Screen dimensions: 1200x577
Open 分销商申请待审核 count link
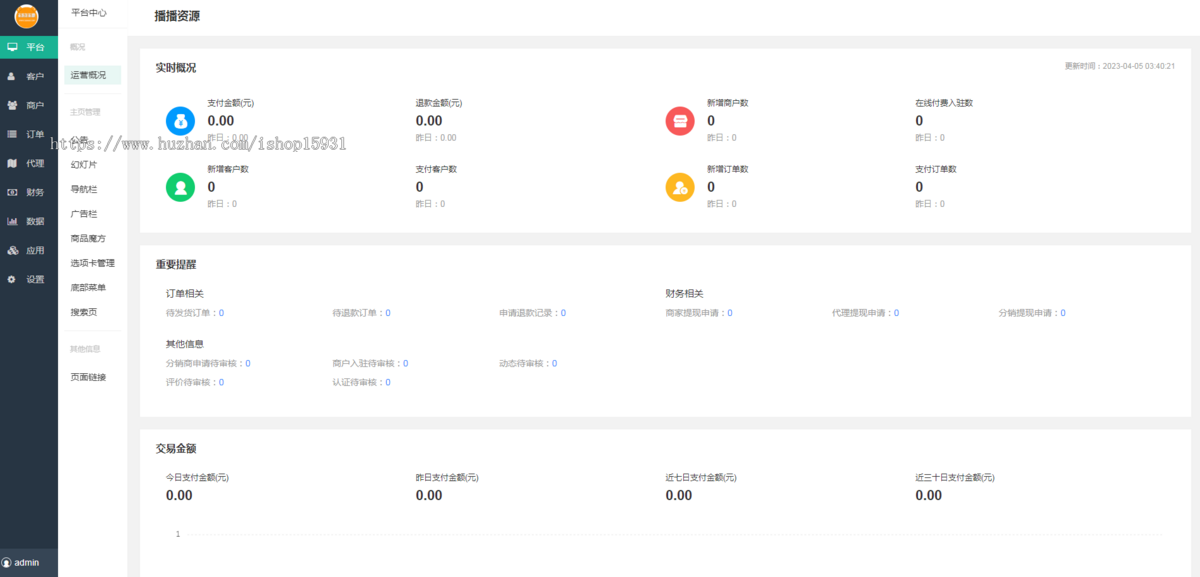pyautogui.click(x=248, y=364)
